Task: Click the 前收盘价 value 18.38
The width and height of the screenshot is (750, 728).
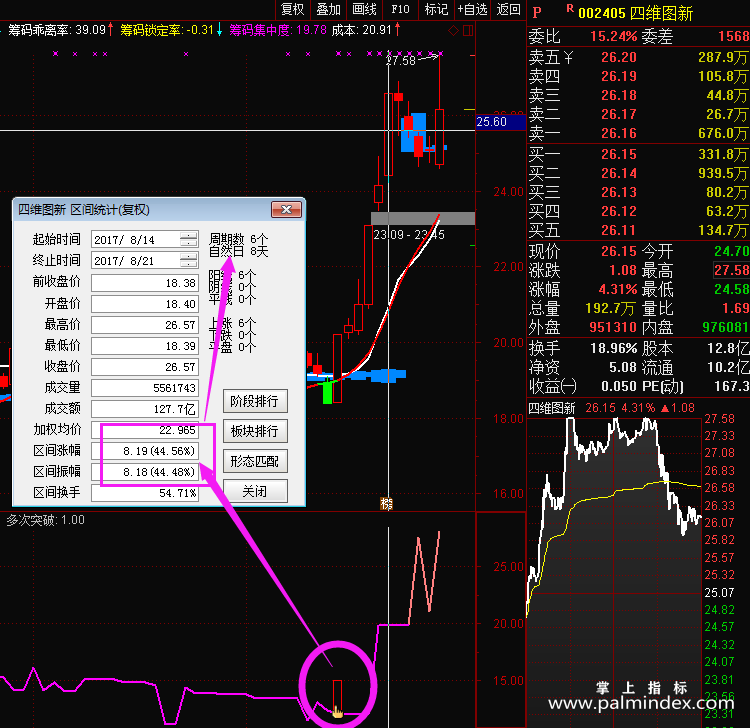Action: point(144,283)
